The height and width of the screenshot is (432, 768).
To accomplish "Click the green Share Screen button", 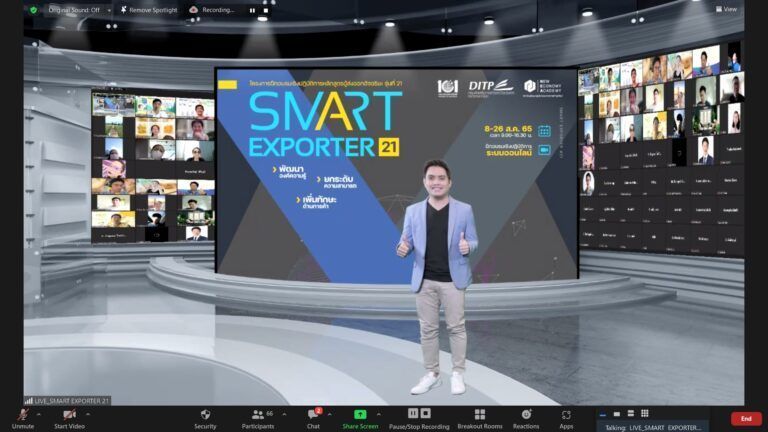I will coord(360,419).
